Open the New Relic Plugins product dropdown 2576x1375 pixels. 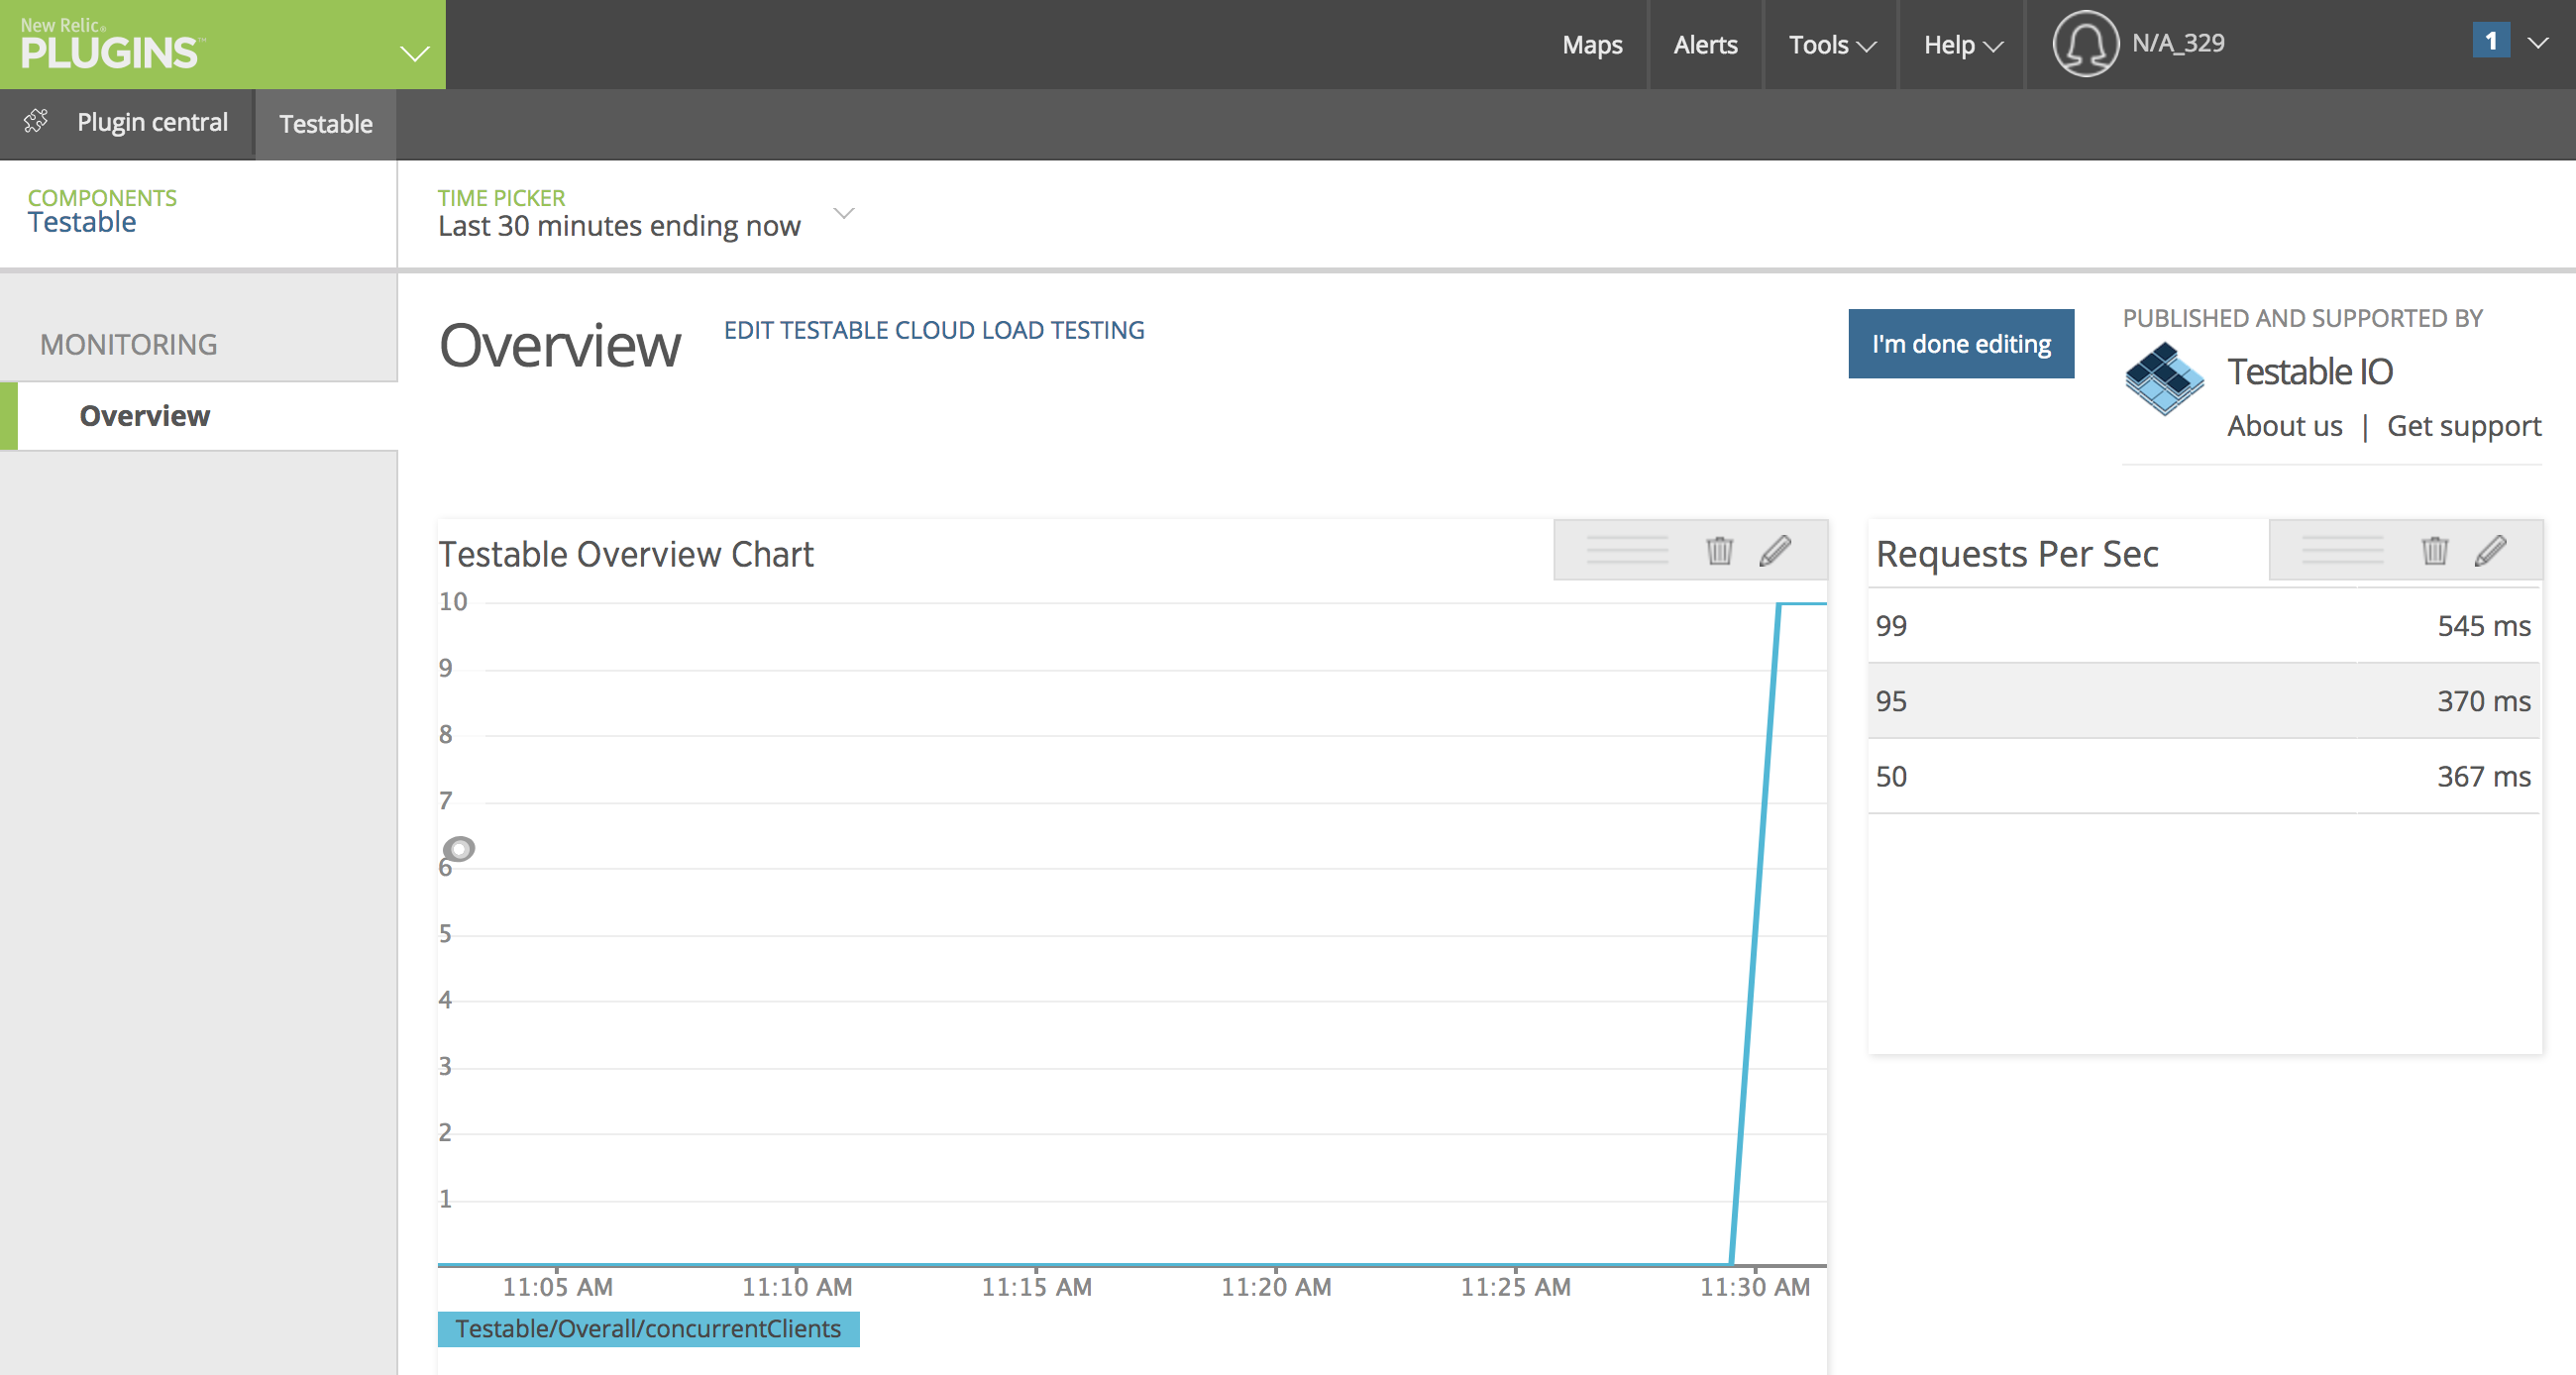click(x=222, y=45)
